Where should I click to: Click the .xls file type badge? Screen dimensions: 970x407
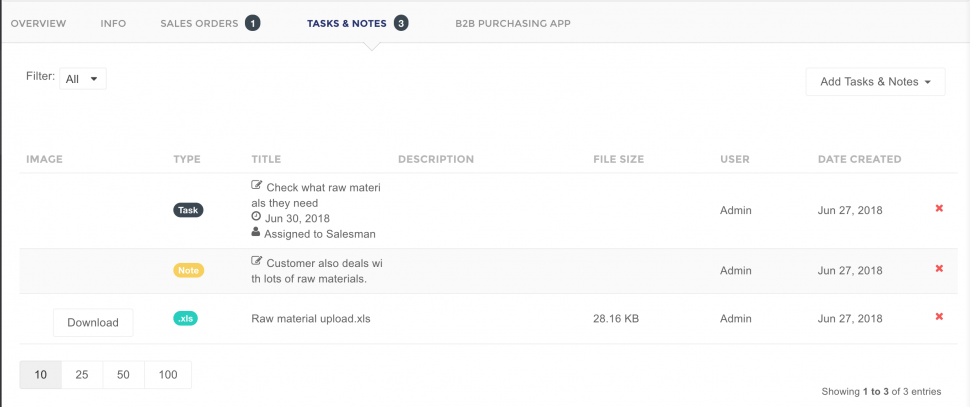click(186, 319)
